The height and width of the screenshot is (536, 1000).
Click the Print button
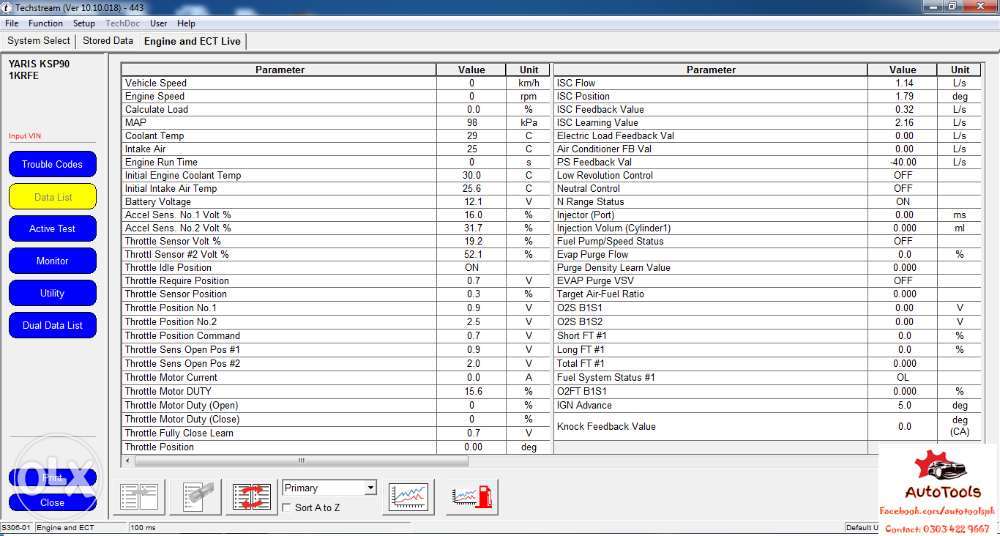coord(52,478)
